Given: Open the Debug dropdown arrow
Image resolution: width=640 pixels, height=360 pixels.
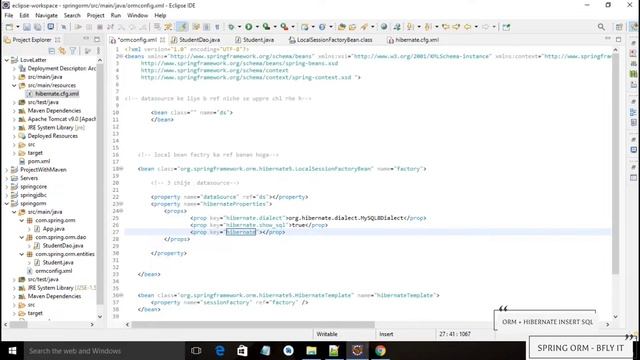Looking at the screenshot, I should 240,27.
